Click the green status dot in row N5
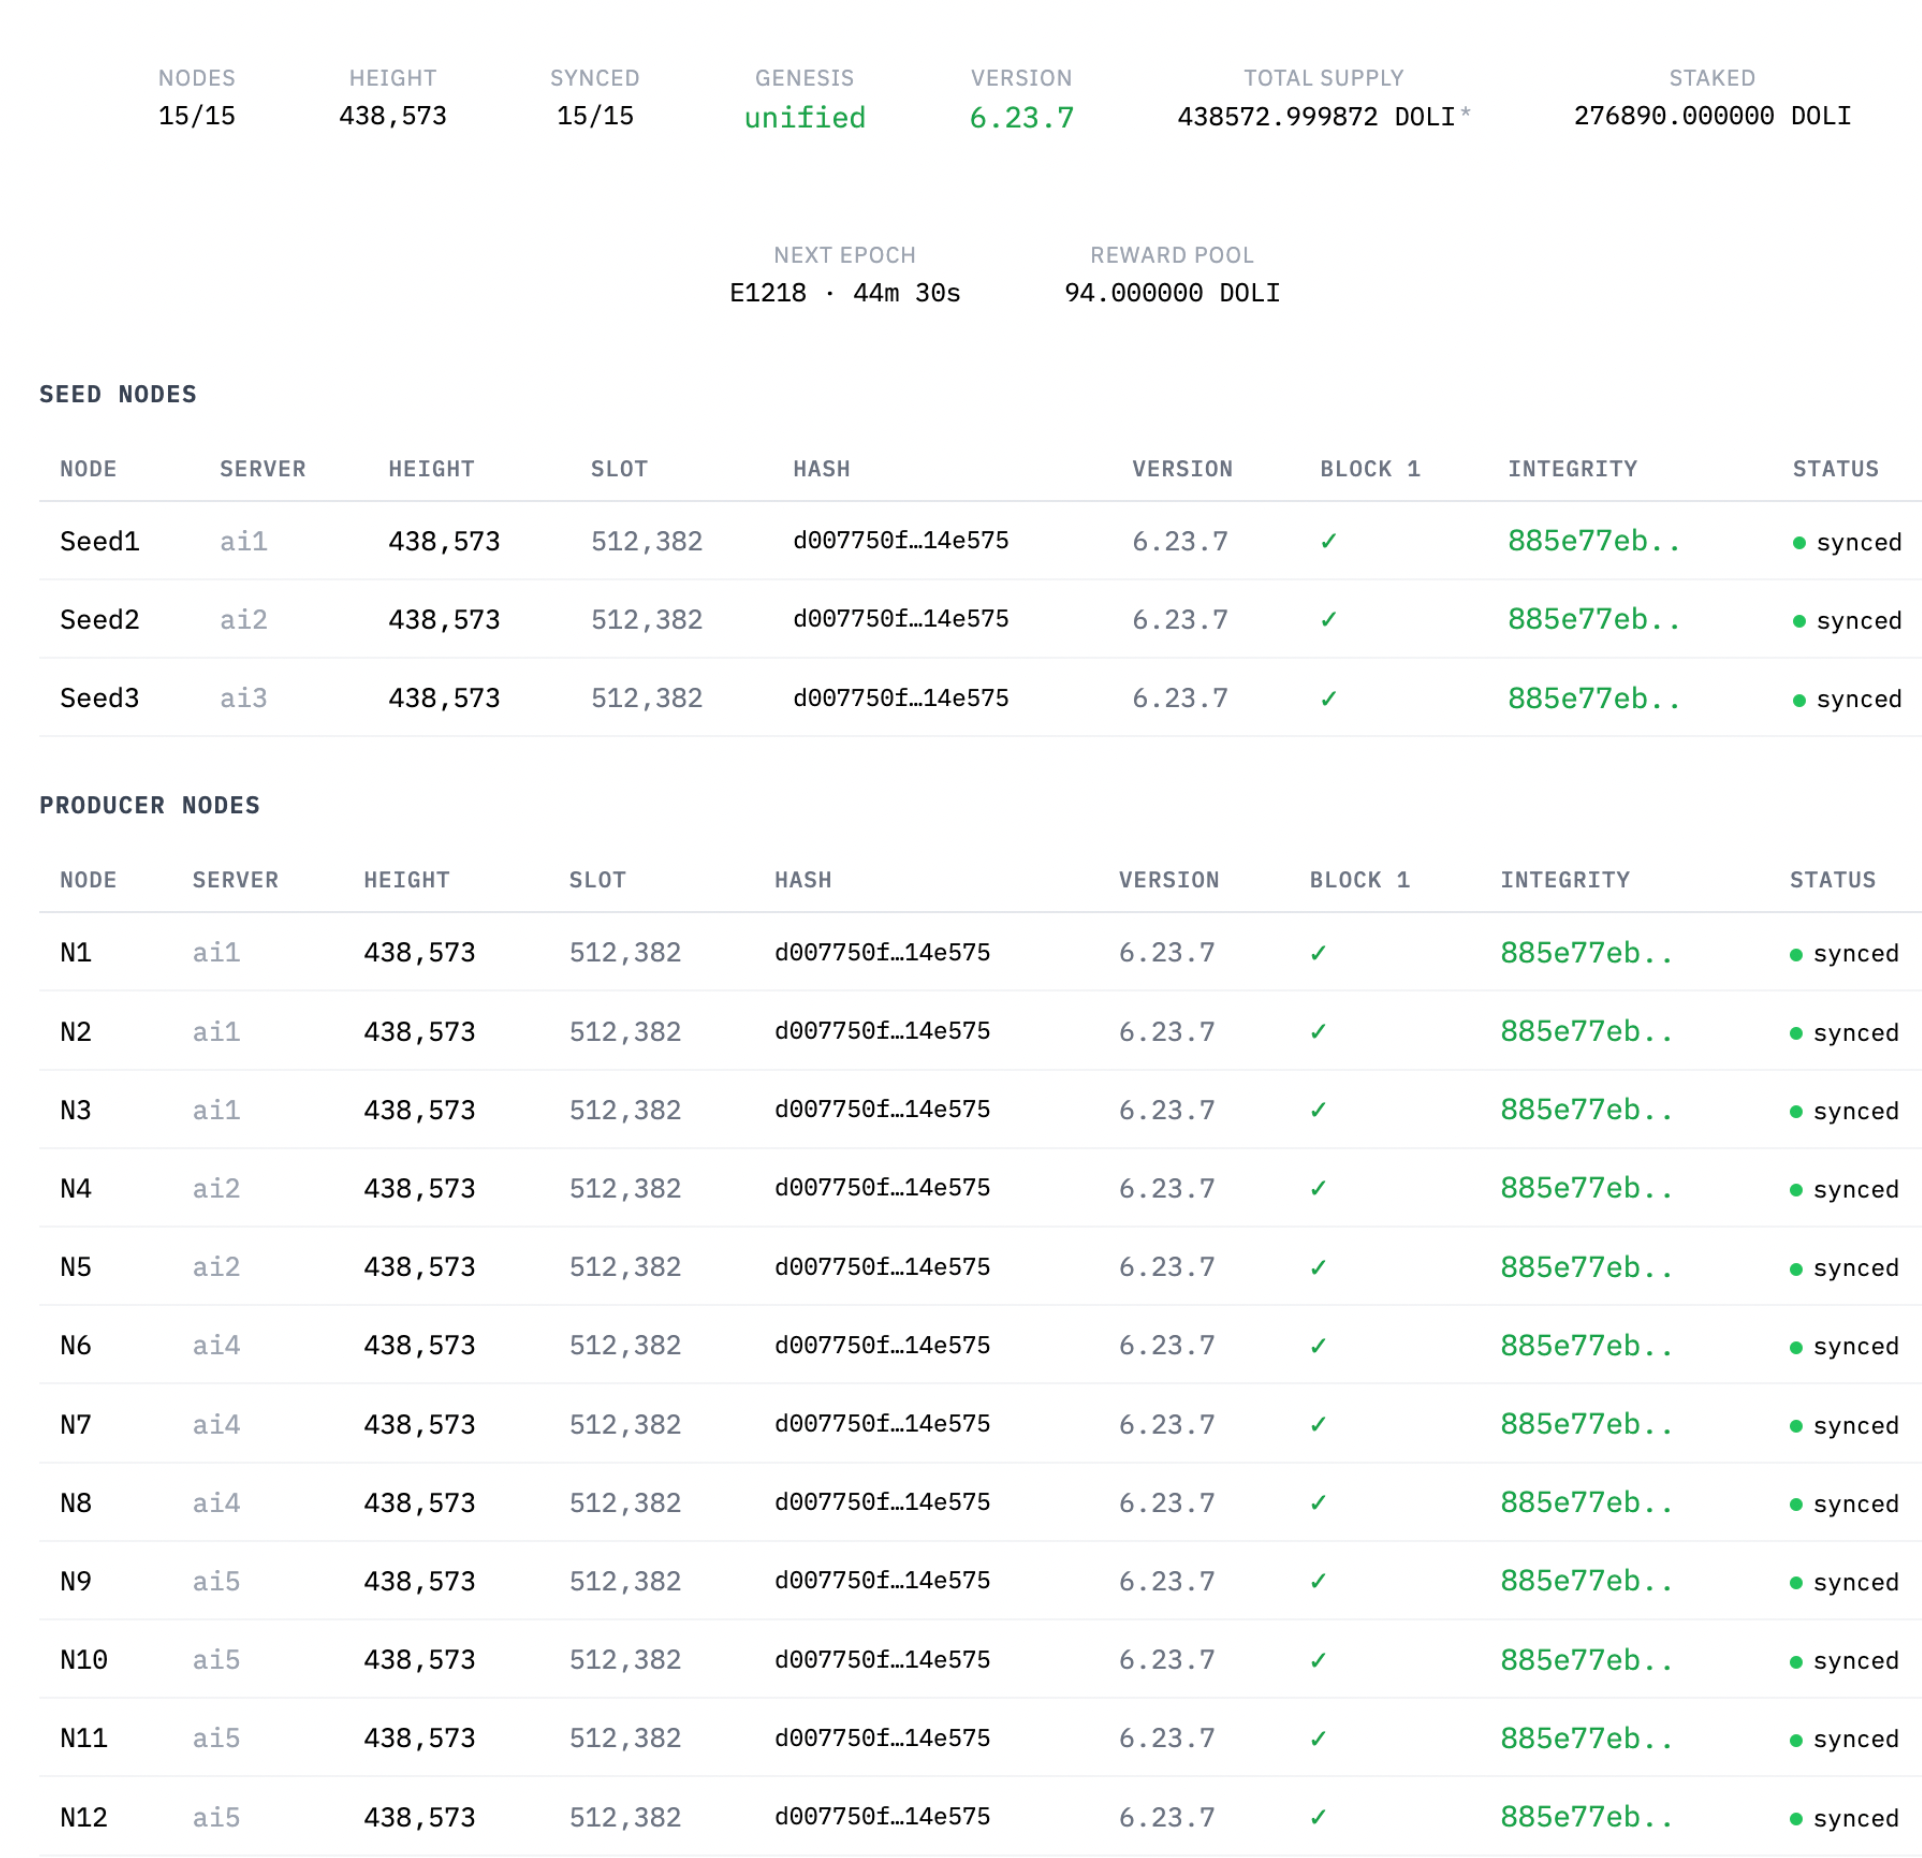The image size is (1922, 1858). click(x=1796, y=1269)
